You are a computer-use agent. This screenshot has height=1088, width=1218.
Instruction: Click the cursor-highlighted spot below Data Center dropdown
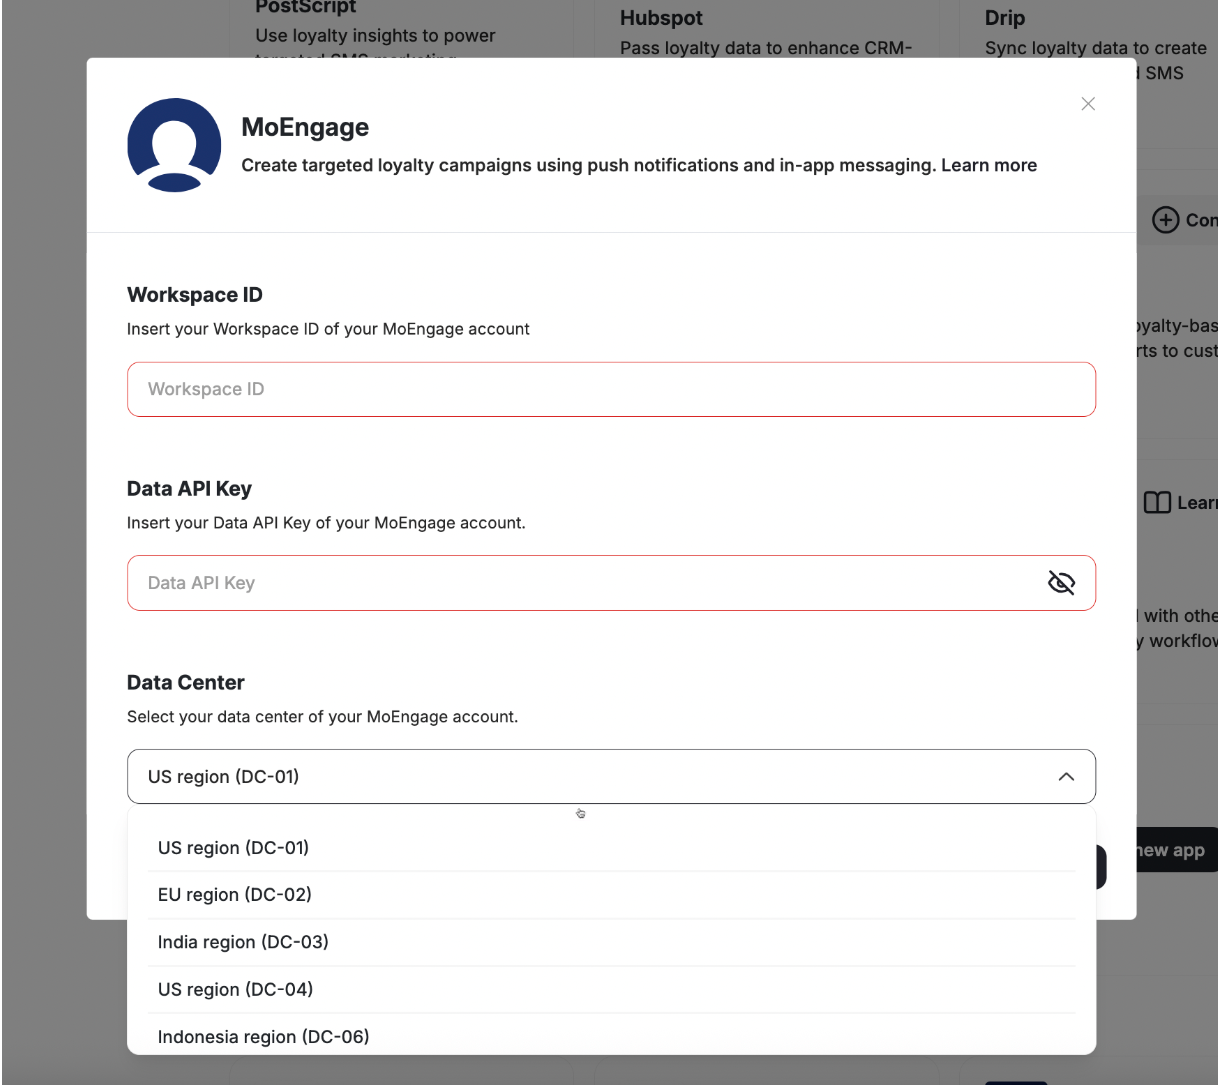tap(581, 813)
